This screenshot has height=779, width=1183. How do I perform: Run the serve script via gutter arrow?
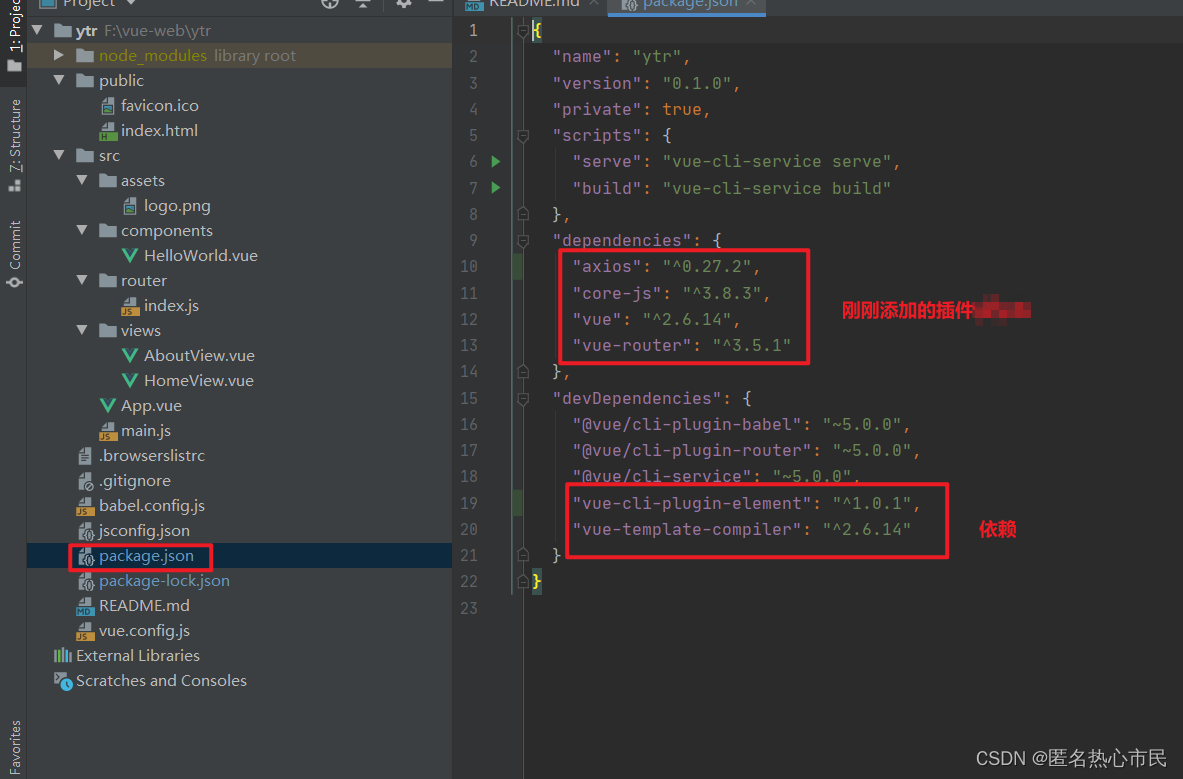click(x=495, y=161)
